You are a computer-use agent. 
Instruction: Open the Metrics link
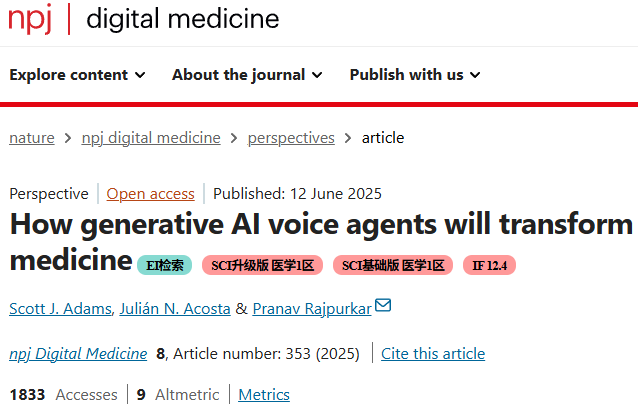tap(264, 394)
